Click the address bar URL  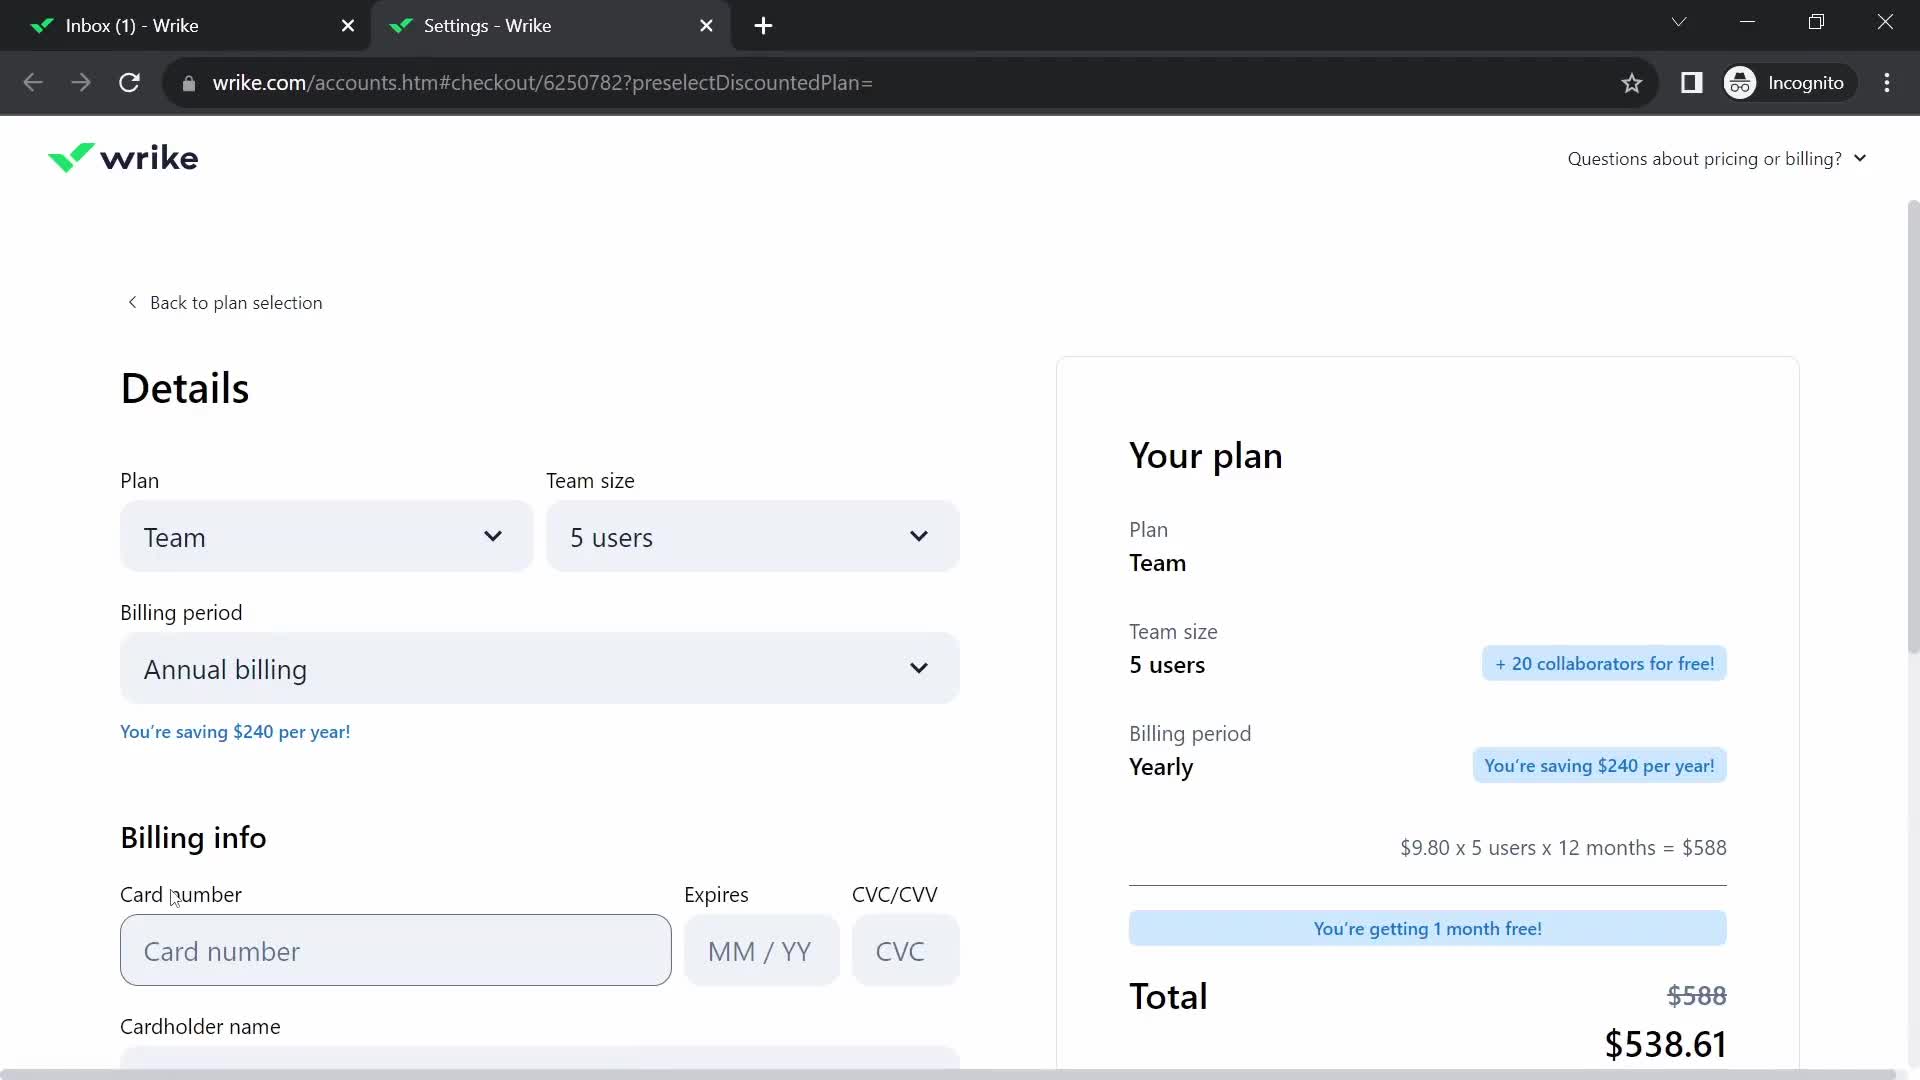point(543,83)
